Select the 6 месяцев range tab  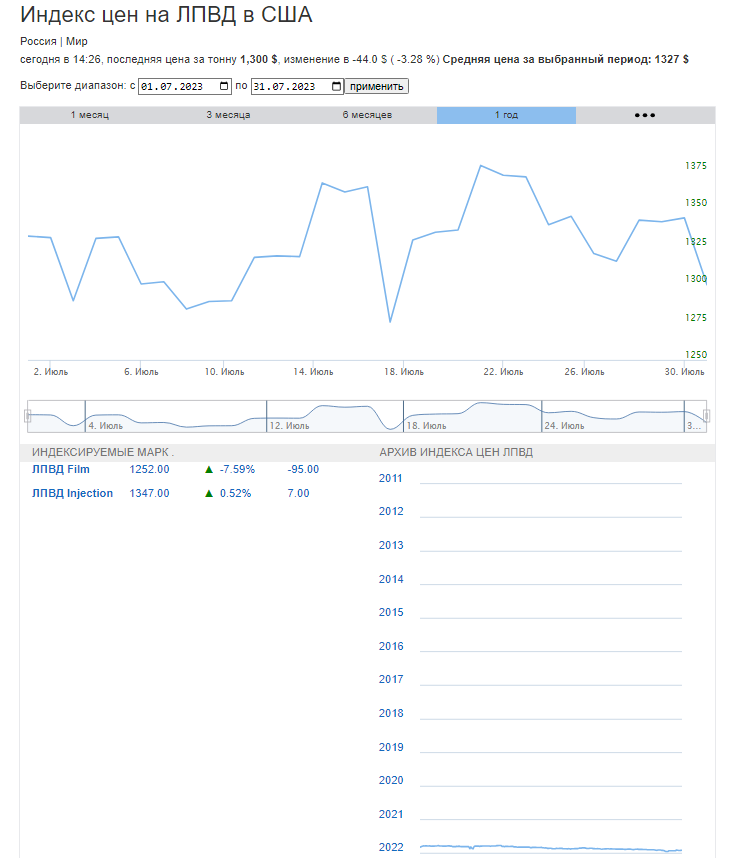pyautogui.click(x=367, y=115)
